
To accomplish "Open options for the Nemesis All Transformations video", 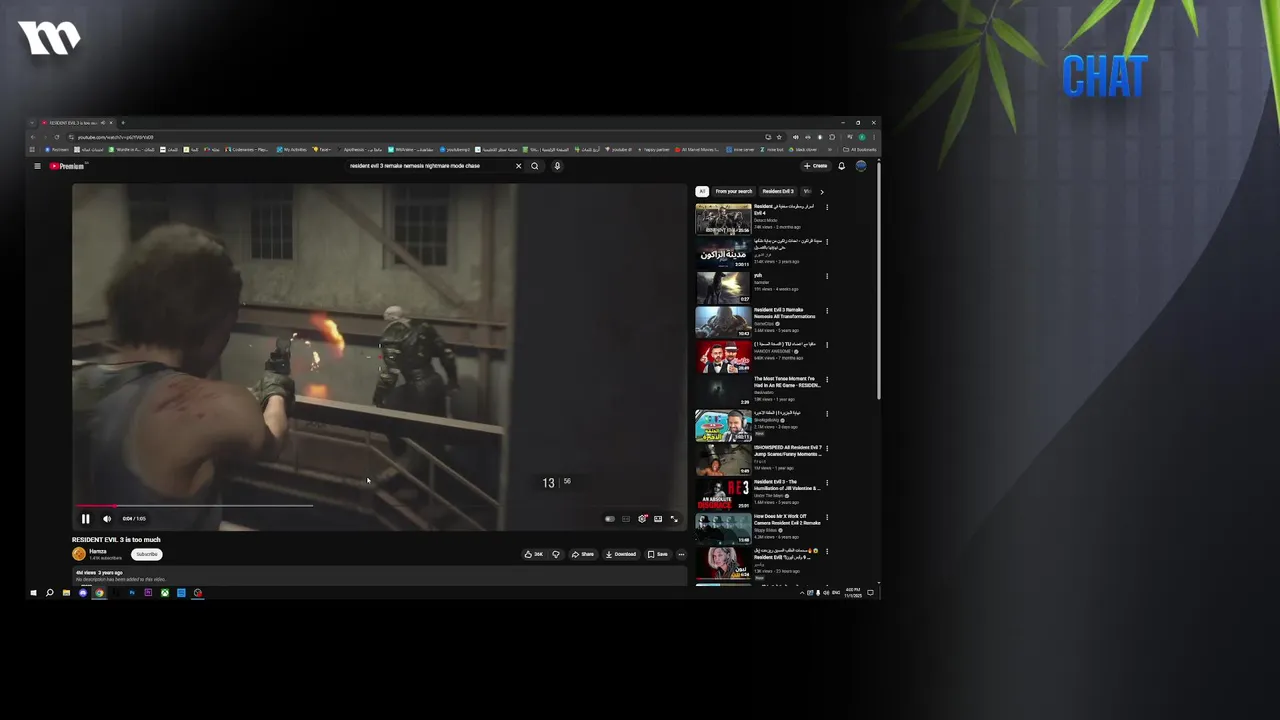I will pos(827,311).
